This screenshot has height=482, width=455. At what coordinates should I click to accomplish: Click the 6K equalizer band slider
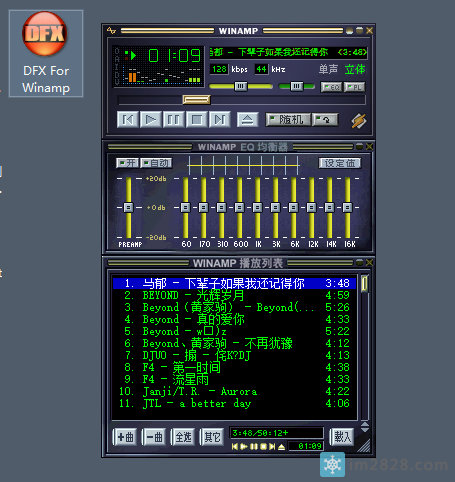[294, 207]
